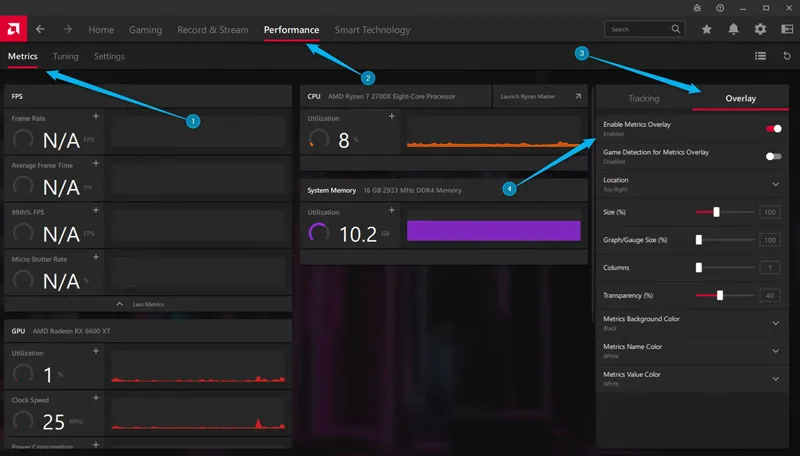The width and height of the screenshot is (800, 456).
Task: Switch to the Tuning sub-tab
Action: tap(66, 56)
